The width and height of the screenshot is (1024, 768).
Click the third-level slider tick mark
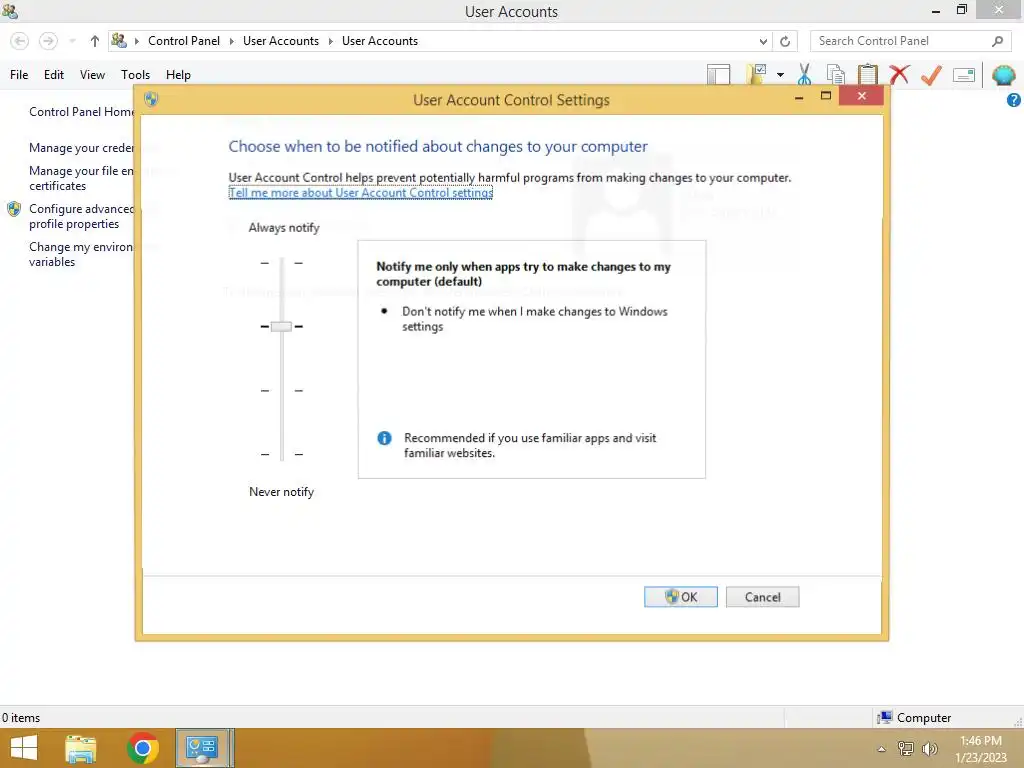(x=281, y=391)
